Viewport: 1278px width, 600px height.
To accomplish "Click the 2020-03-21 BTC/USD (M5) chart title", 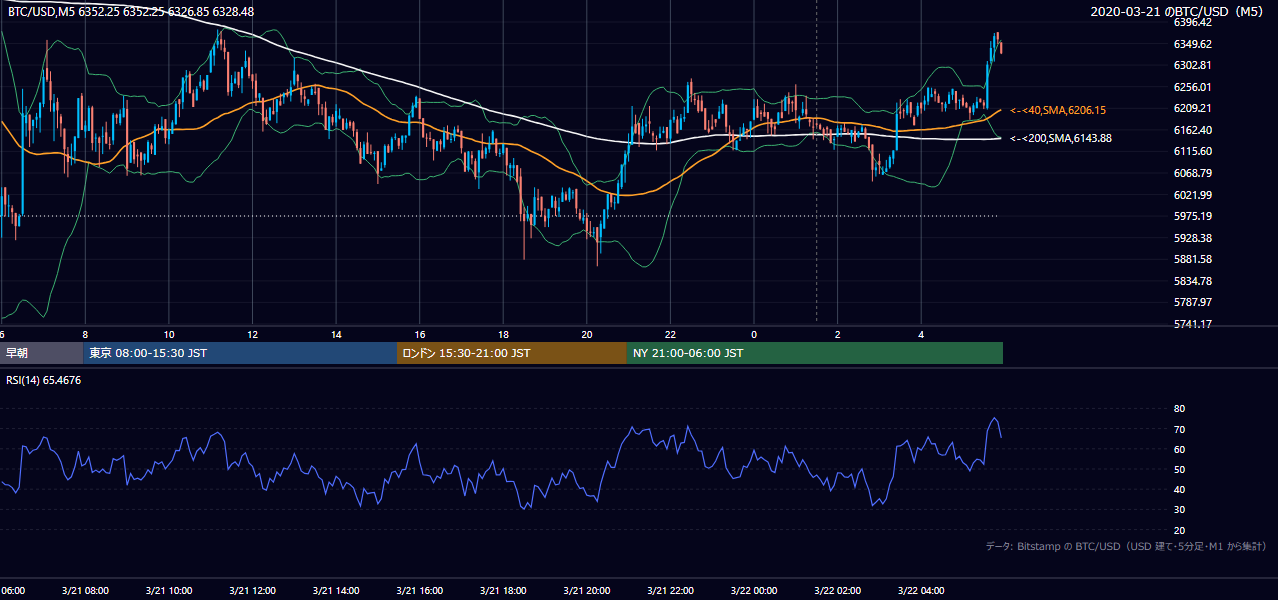I will click(x=1179, y=12).
